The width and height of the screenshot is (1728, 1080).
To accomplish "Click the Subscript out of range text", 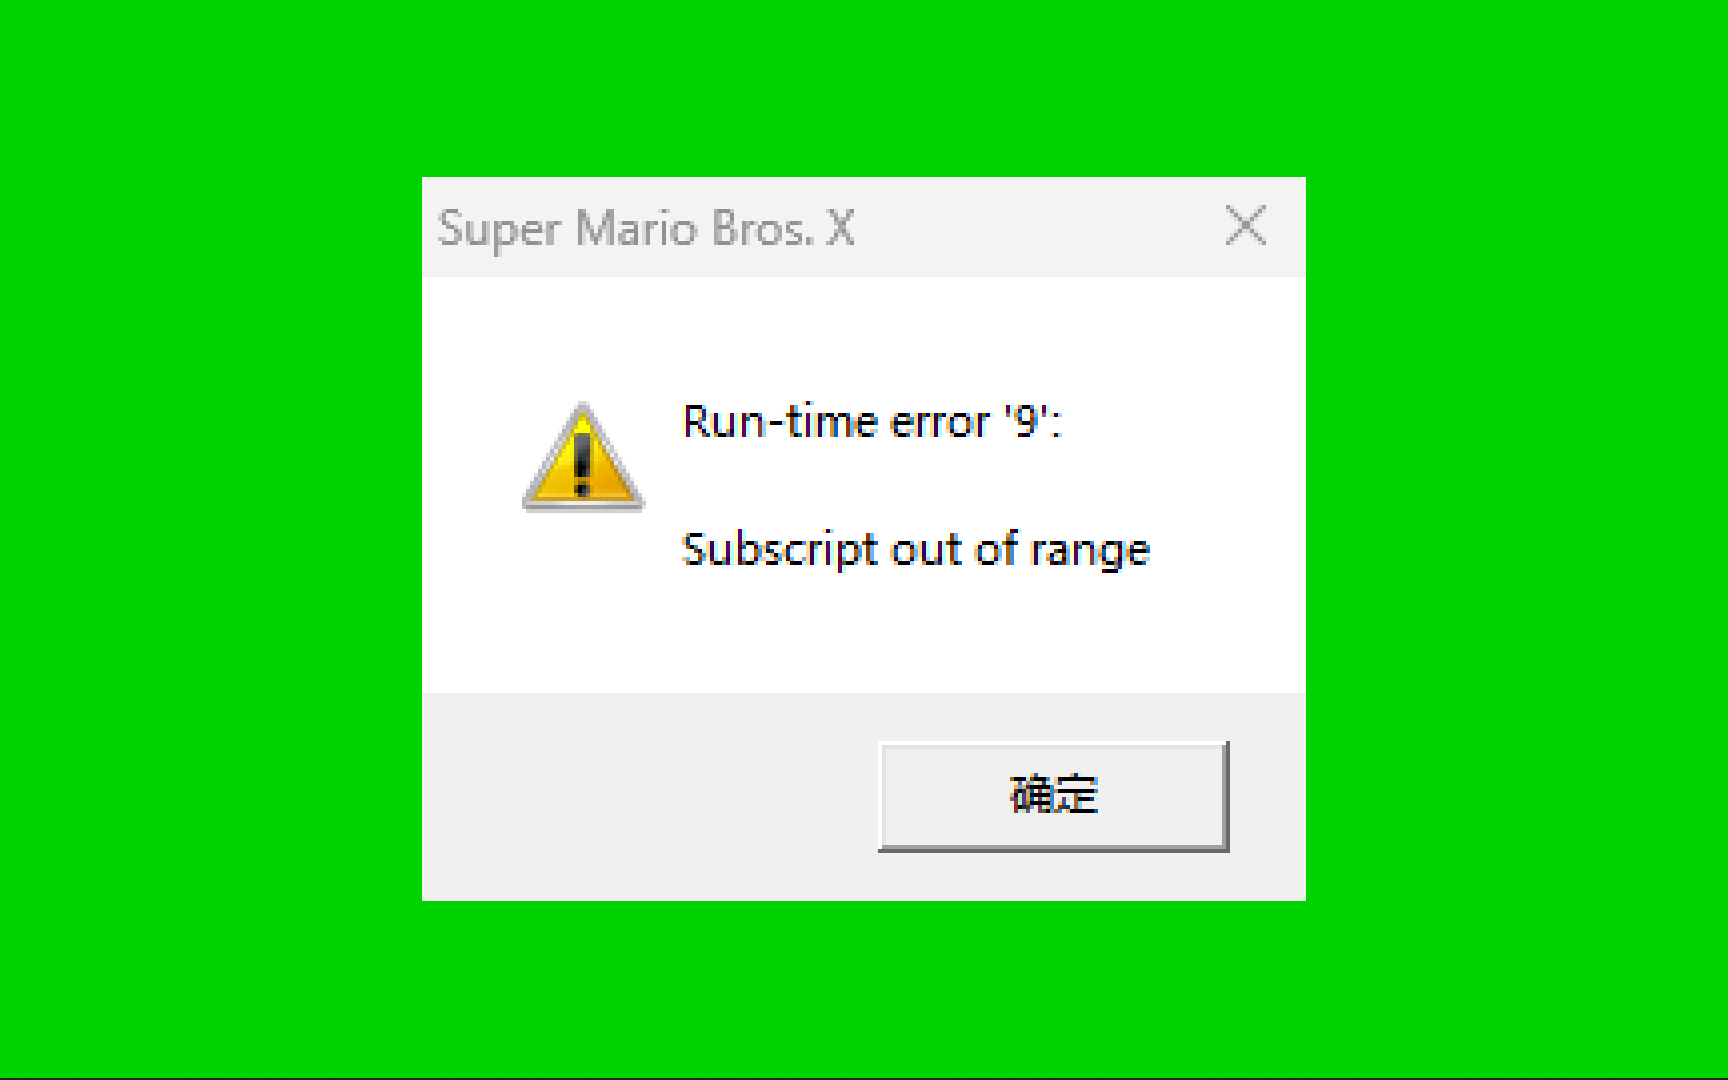I will coord(916,550).
